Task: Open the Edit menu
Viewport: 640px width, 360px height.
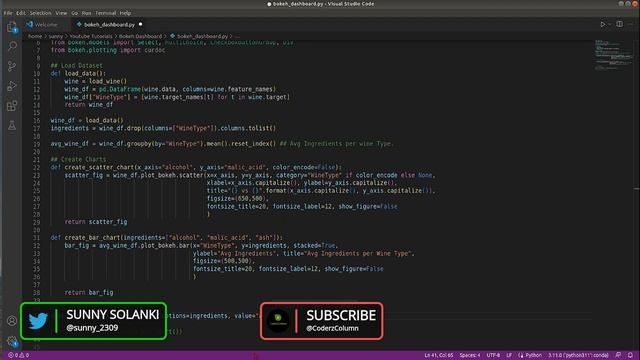Action: (x=21, y=13)
